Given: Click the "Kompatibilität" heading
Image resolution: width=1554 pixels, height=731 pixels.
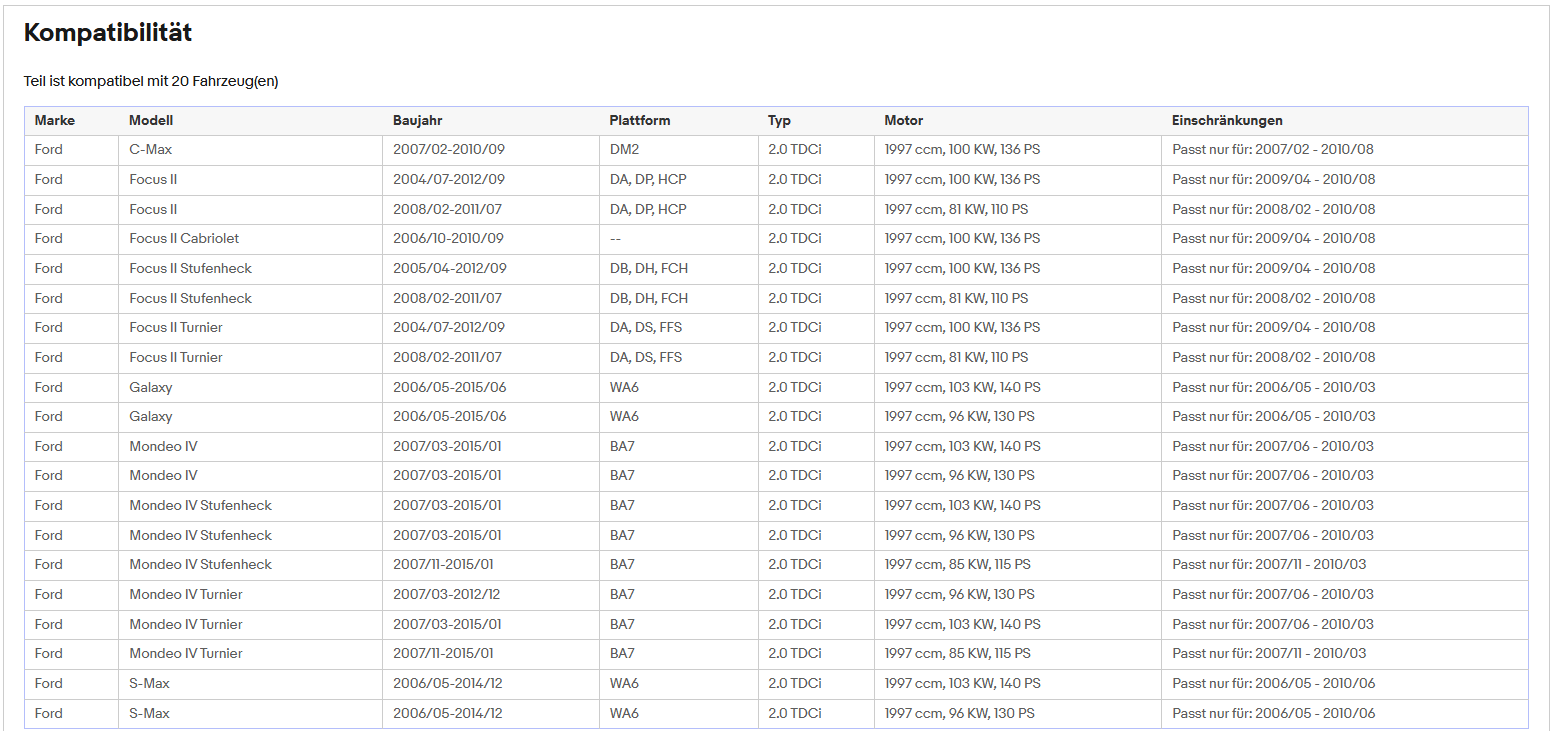Looking at the screenshot, I should (x=108, y=33).
